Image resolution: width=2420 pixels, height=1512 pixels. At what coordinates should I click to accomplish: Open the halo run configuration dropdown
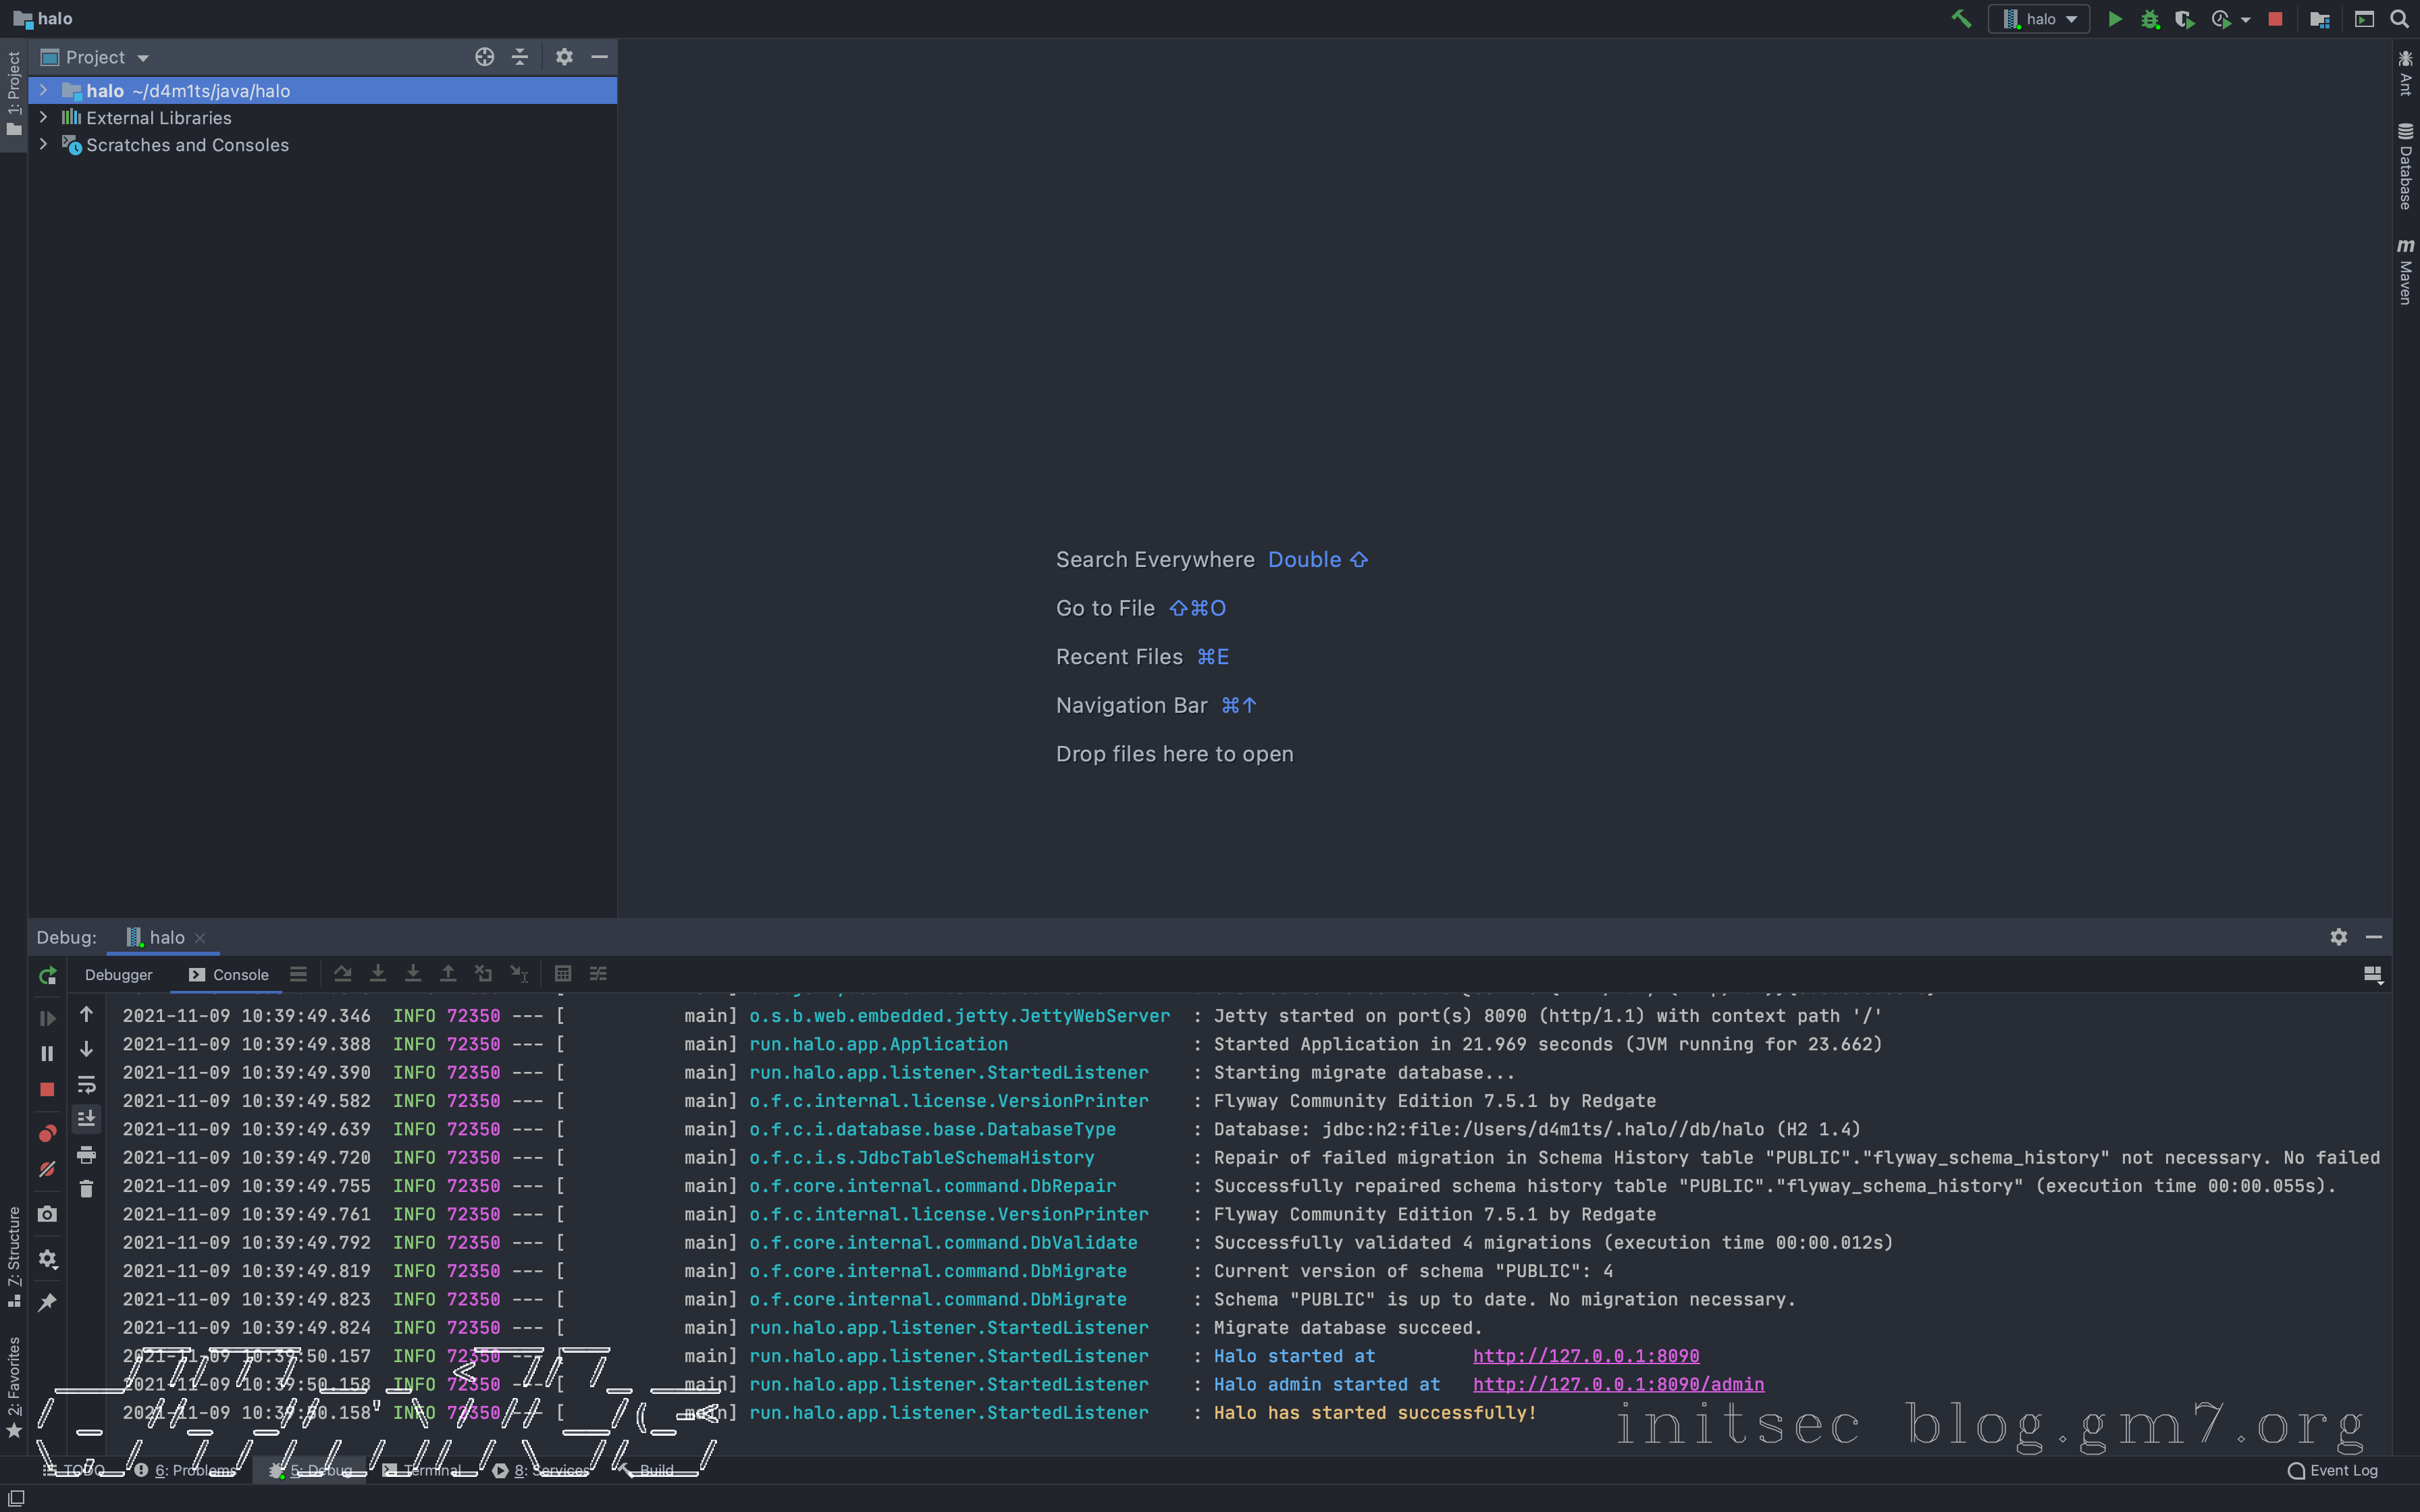[x=2040, y=19]
